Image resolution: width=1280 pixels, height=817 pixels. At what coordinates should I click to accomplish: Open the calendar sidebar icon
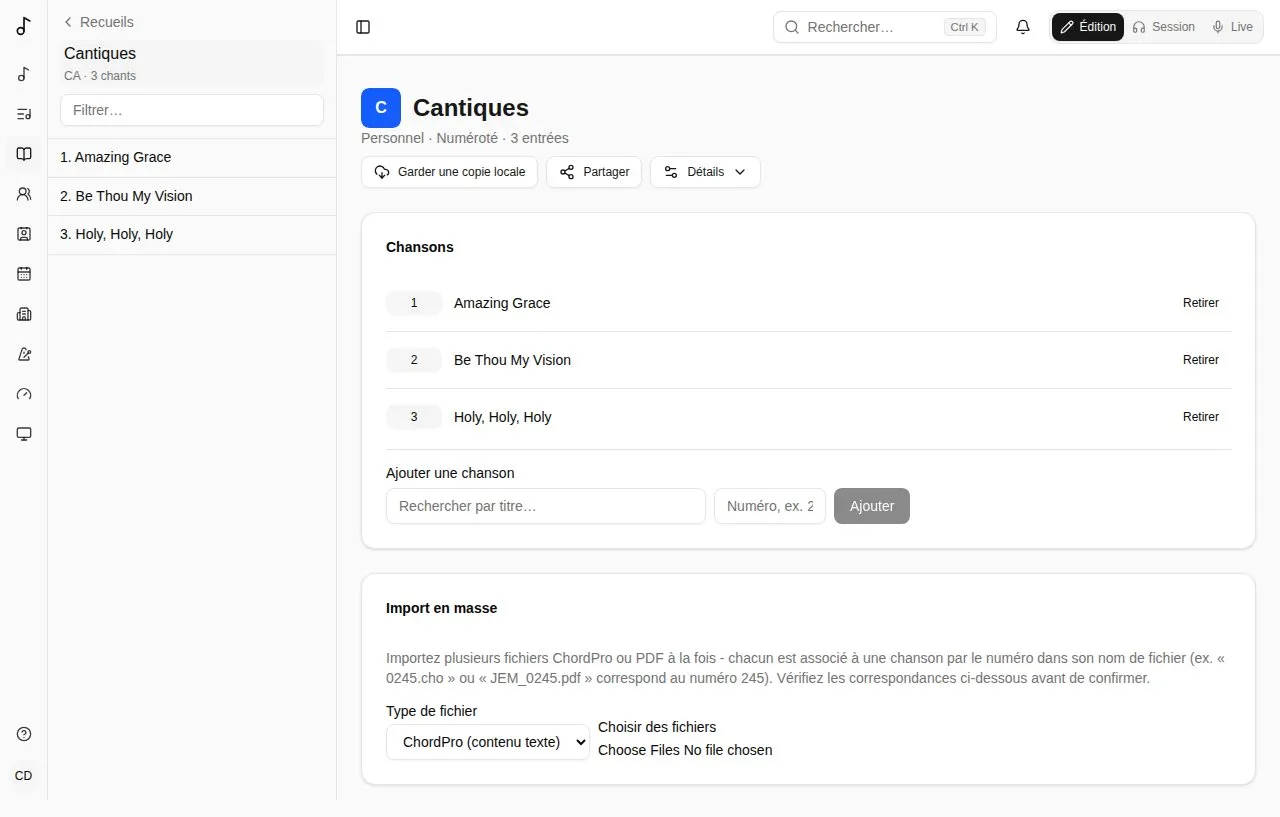24,274
